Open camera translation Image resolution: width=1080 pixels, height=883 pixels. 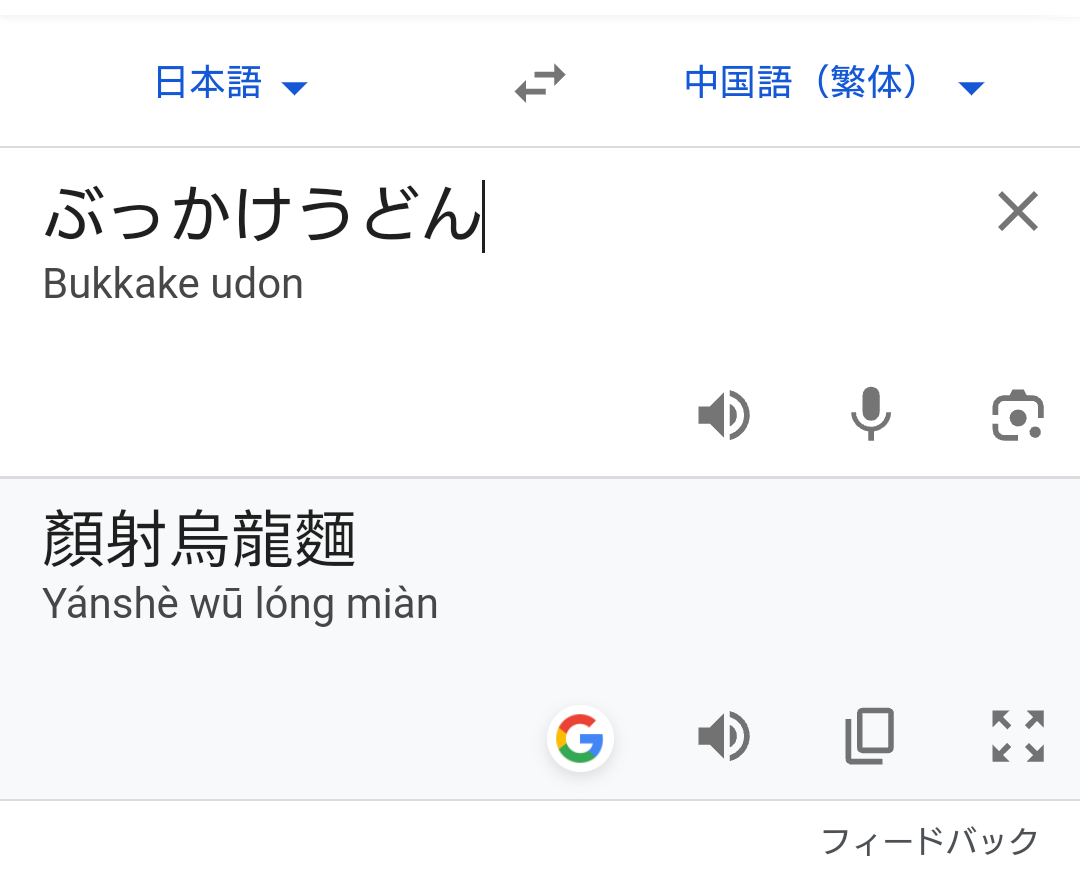(1018, 415)
